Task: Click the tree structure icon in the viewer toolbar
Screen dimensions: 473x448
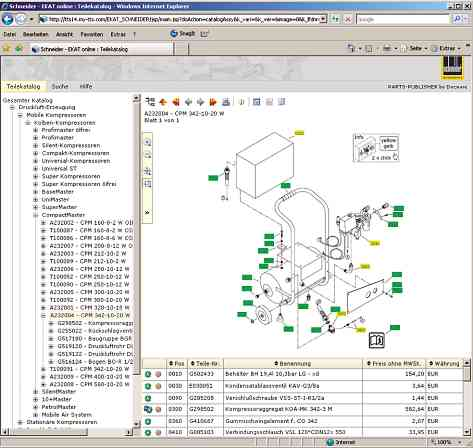Action: pos(150,102)
